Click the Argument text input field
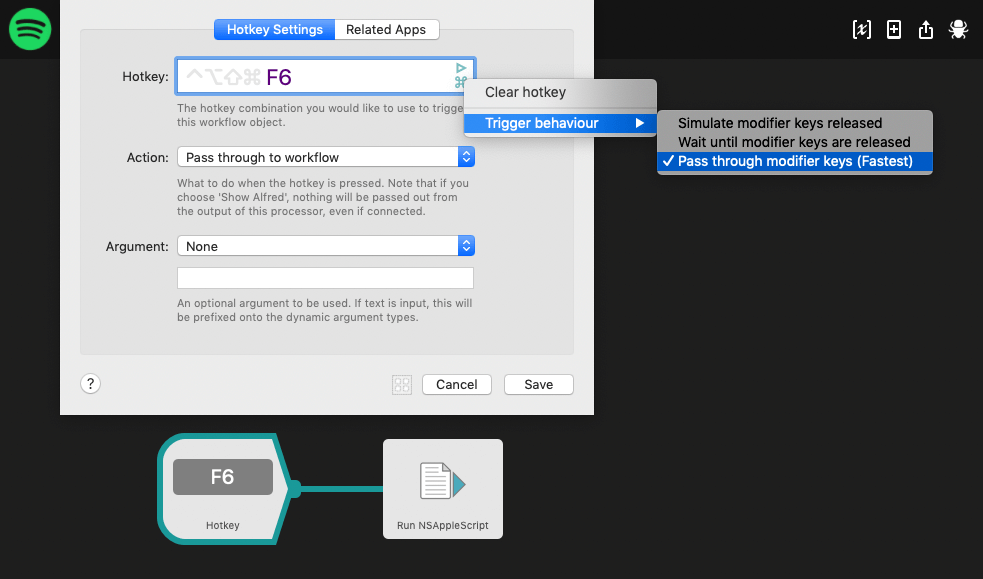Image resolution: width=983 pixels, height=579 pixels. click(x=325, y=277)
